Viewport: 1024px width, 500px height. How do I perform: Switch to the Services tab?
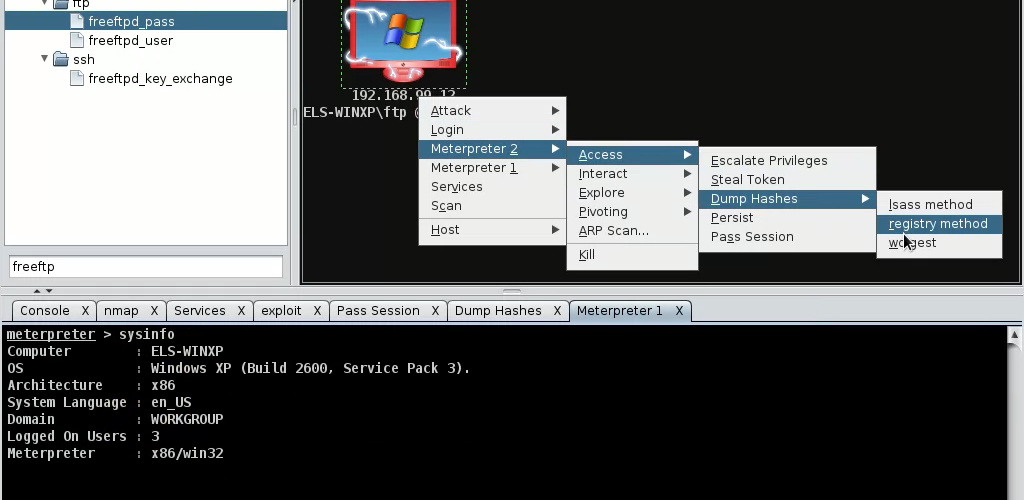199,311
